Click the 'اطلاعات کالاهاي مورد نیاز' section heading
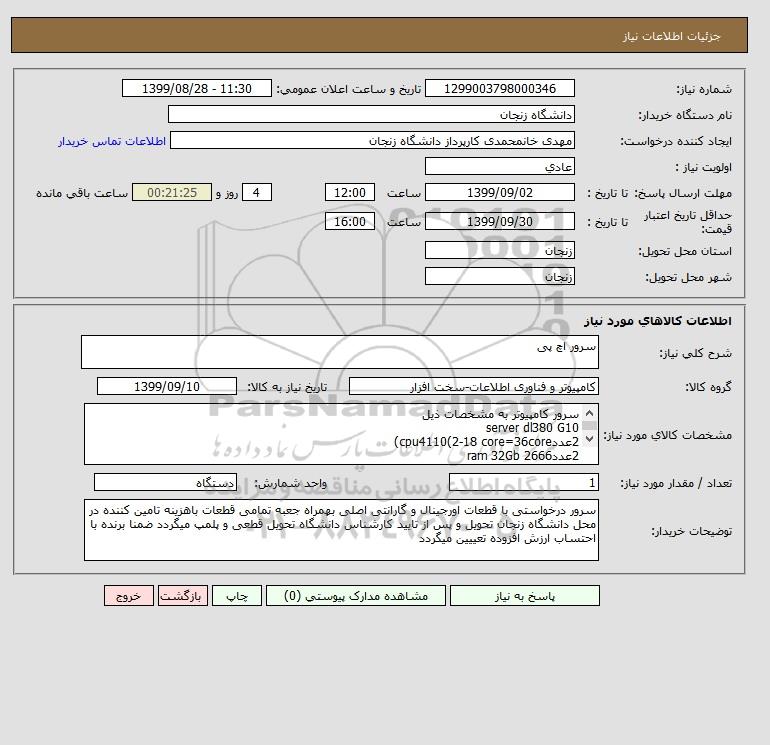 [658, 321]
